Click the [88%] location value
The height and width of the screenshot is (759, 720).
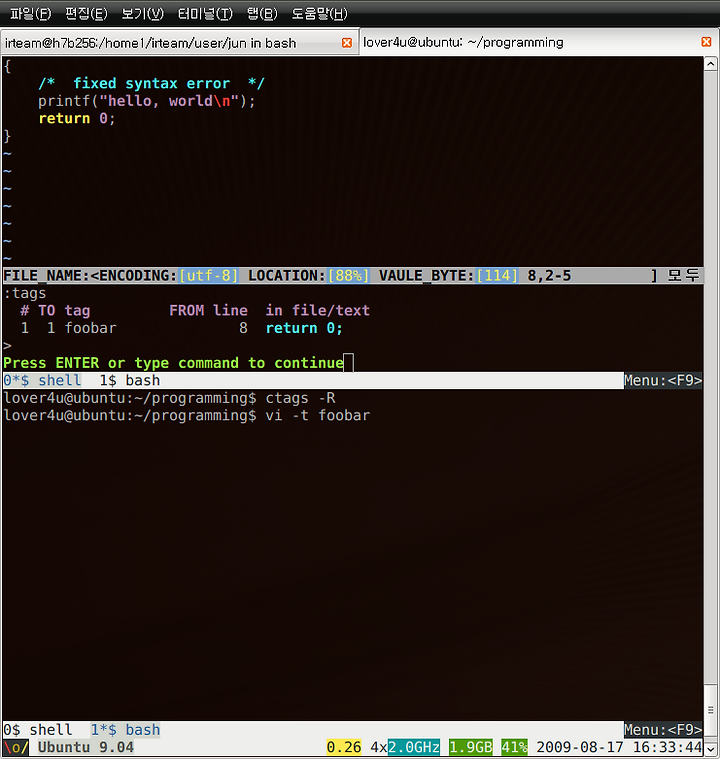tap(348, 275)
